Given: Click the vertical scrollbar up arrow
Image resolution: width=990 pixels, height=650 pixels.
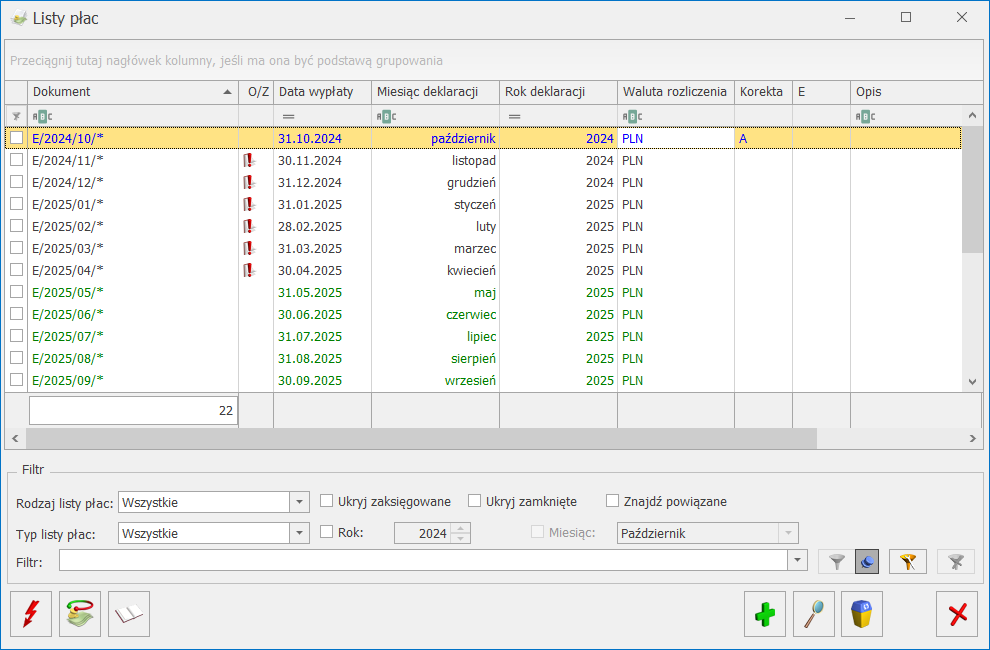Looking at the screenshot, I should [972, 115].
